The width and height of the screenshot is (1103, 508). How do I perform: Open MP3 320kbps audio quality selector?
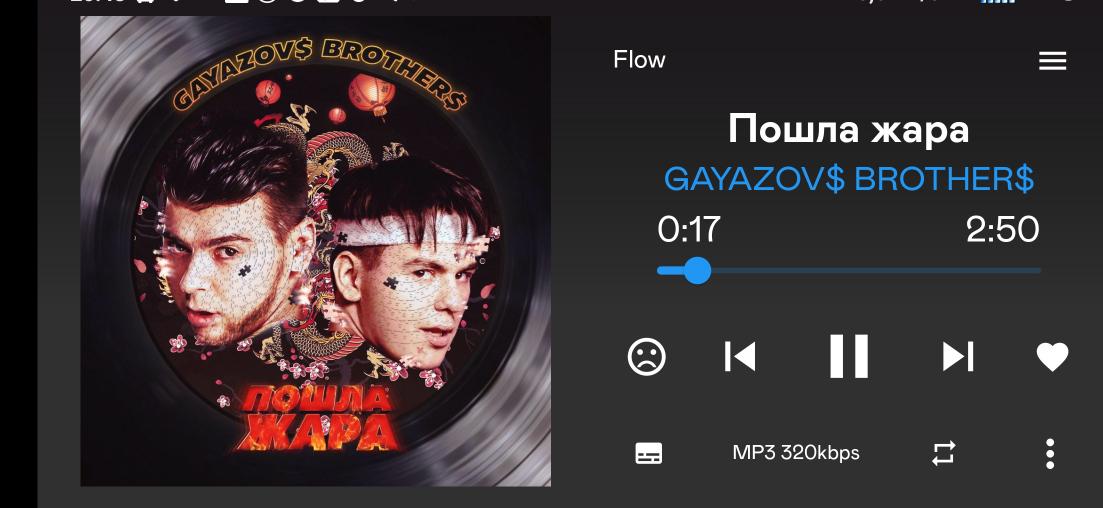[x=796, y=452]
